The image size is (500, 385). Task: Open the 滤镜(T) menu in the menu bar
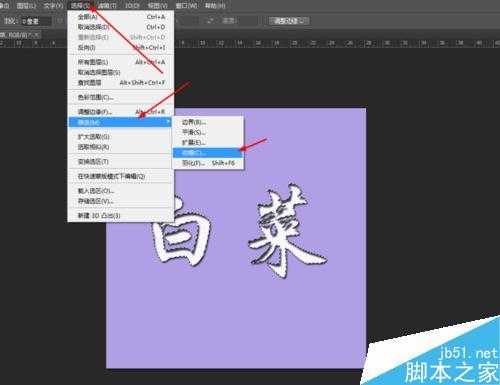tap(107, 6)
